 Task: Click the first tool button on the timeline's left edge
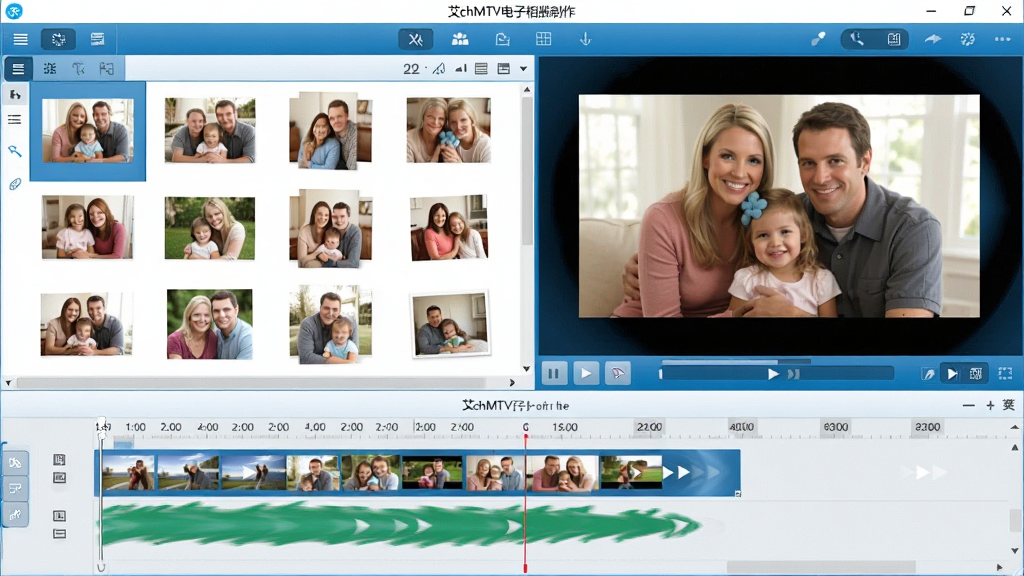pos(15,463)
